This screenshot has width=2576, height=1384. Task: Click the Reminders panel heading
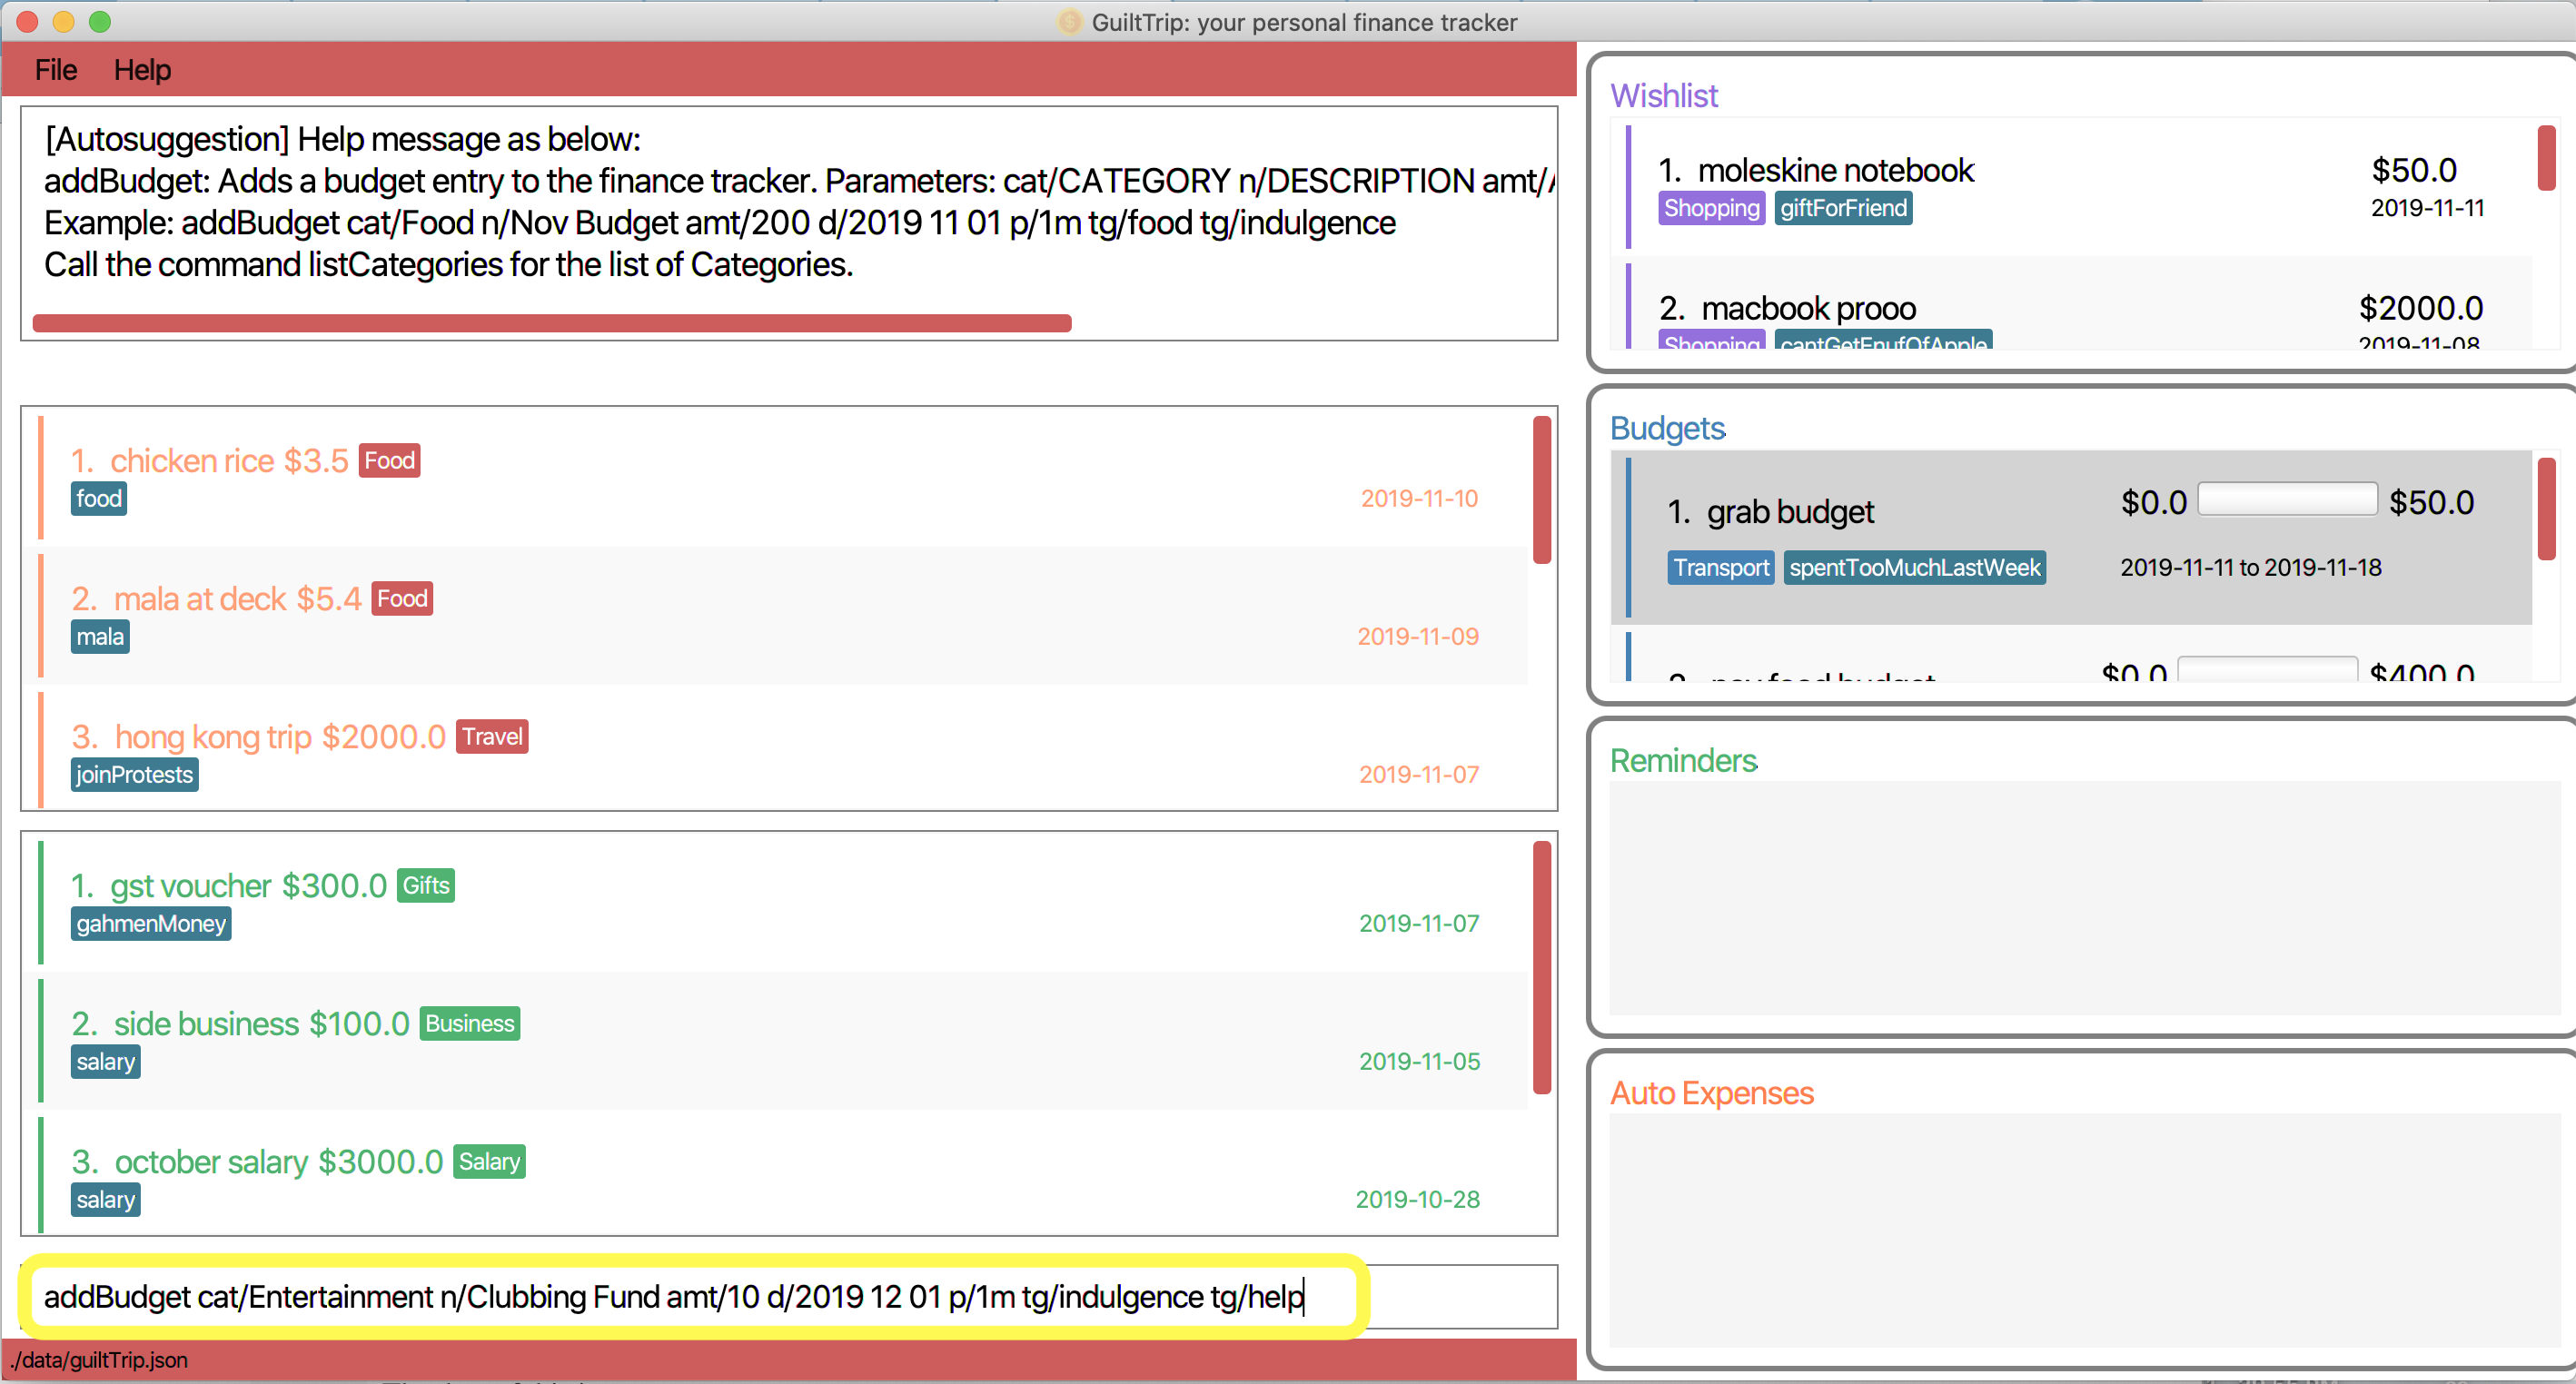point(1683,760)
